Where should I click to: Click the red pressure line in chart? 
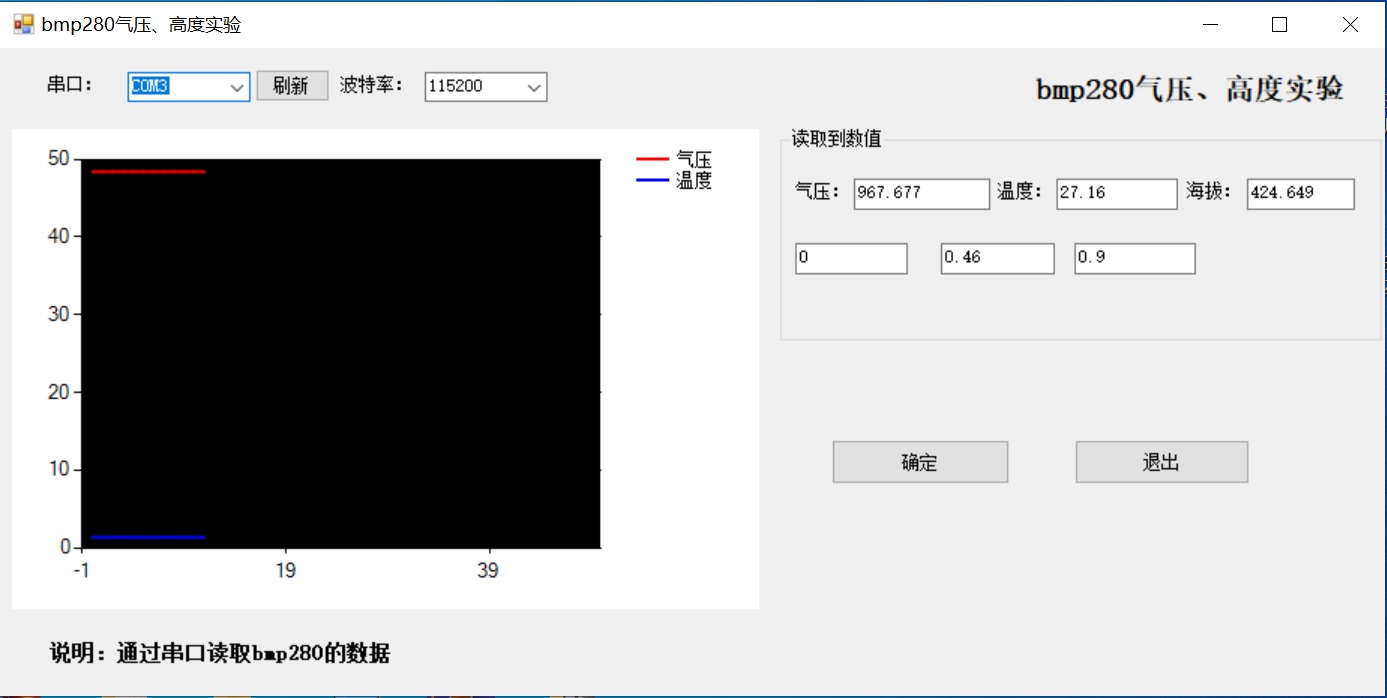pos(148,172)
